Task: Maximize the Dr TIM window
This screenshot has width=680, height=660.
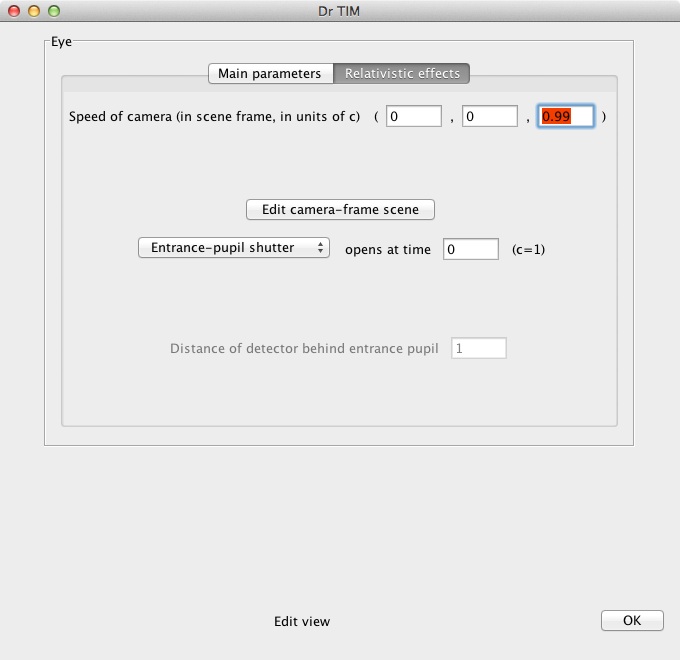Action: pos(54,11)
